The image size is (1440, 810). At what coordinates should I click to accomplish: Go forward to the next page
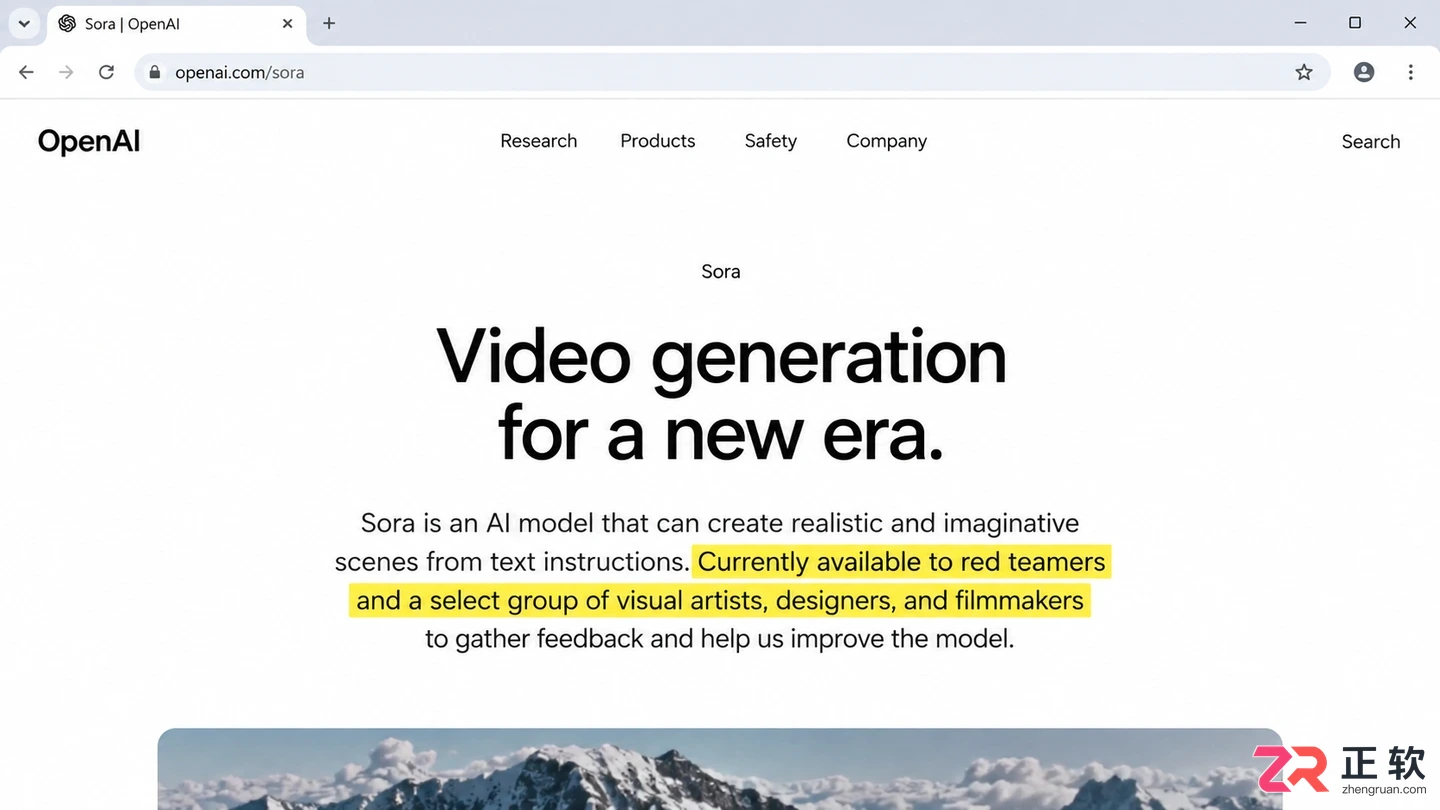point(66,72)
